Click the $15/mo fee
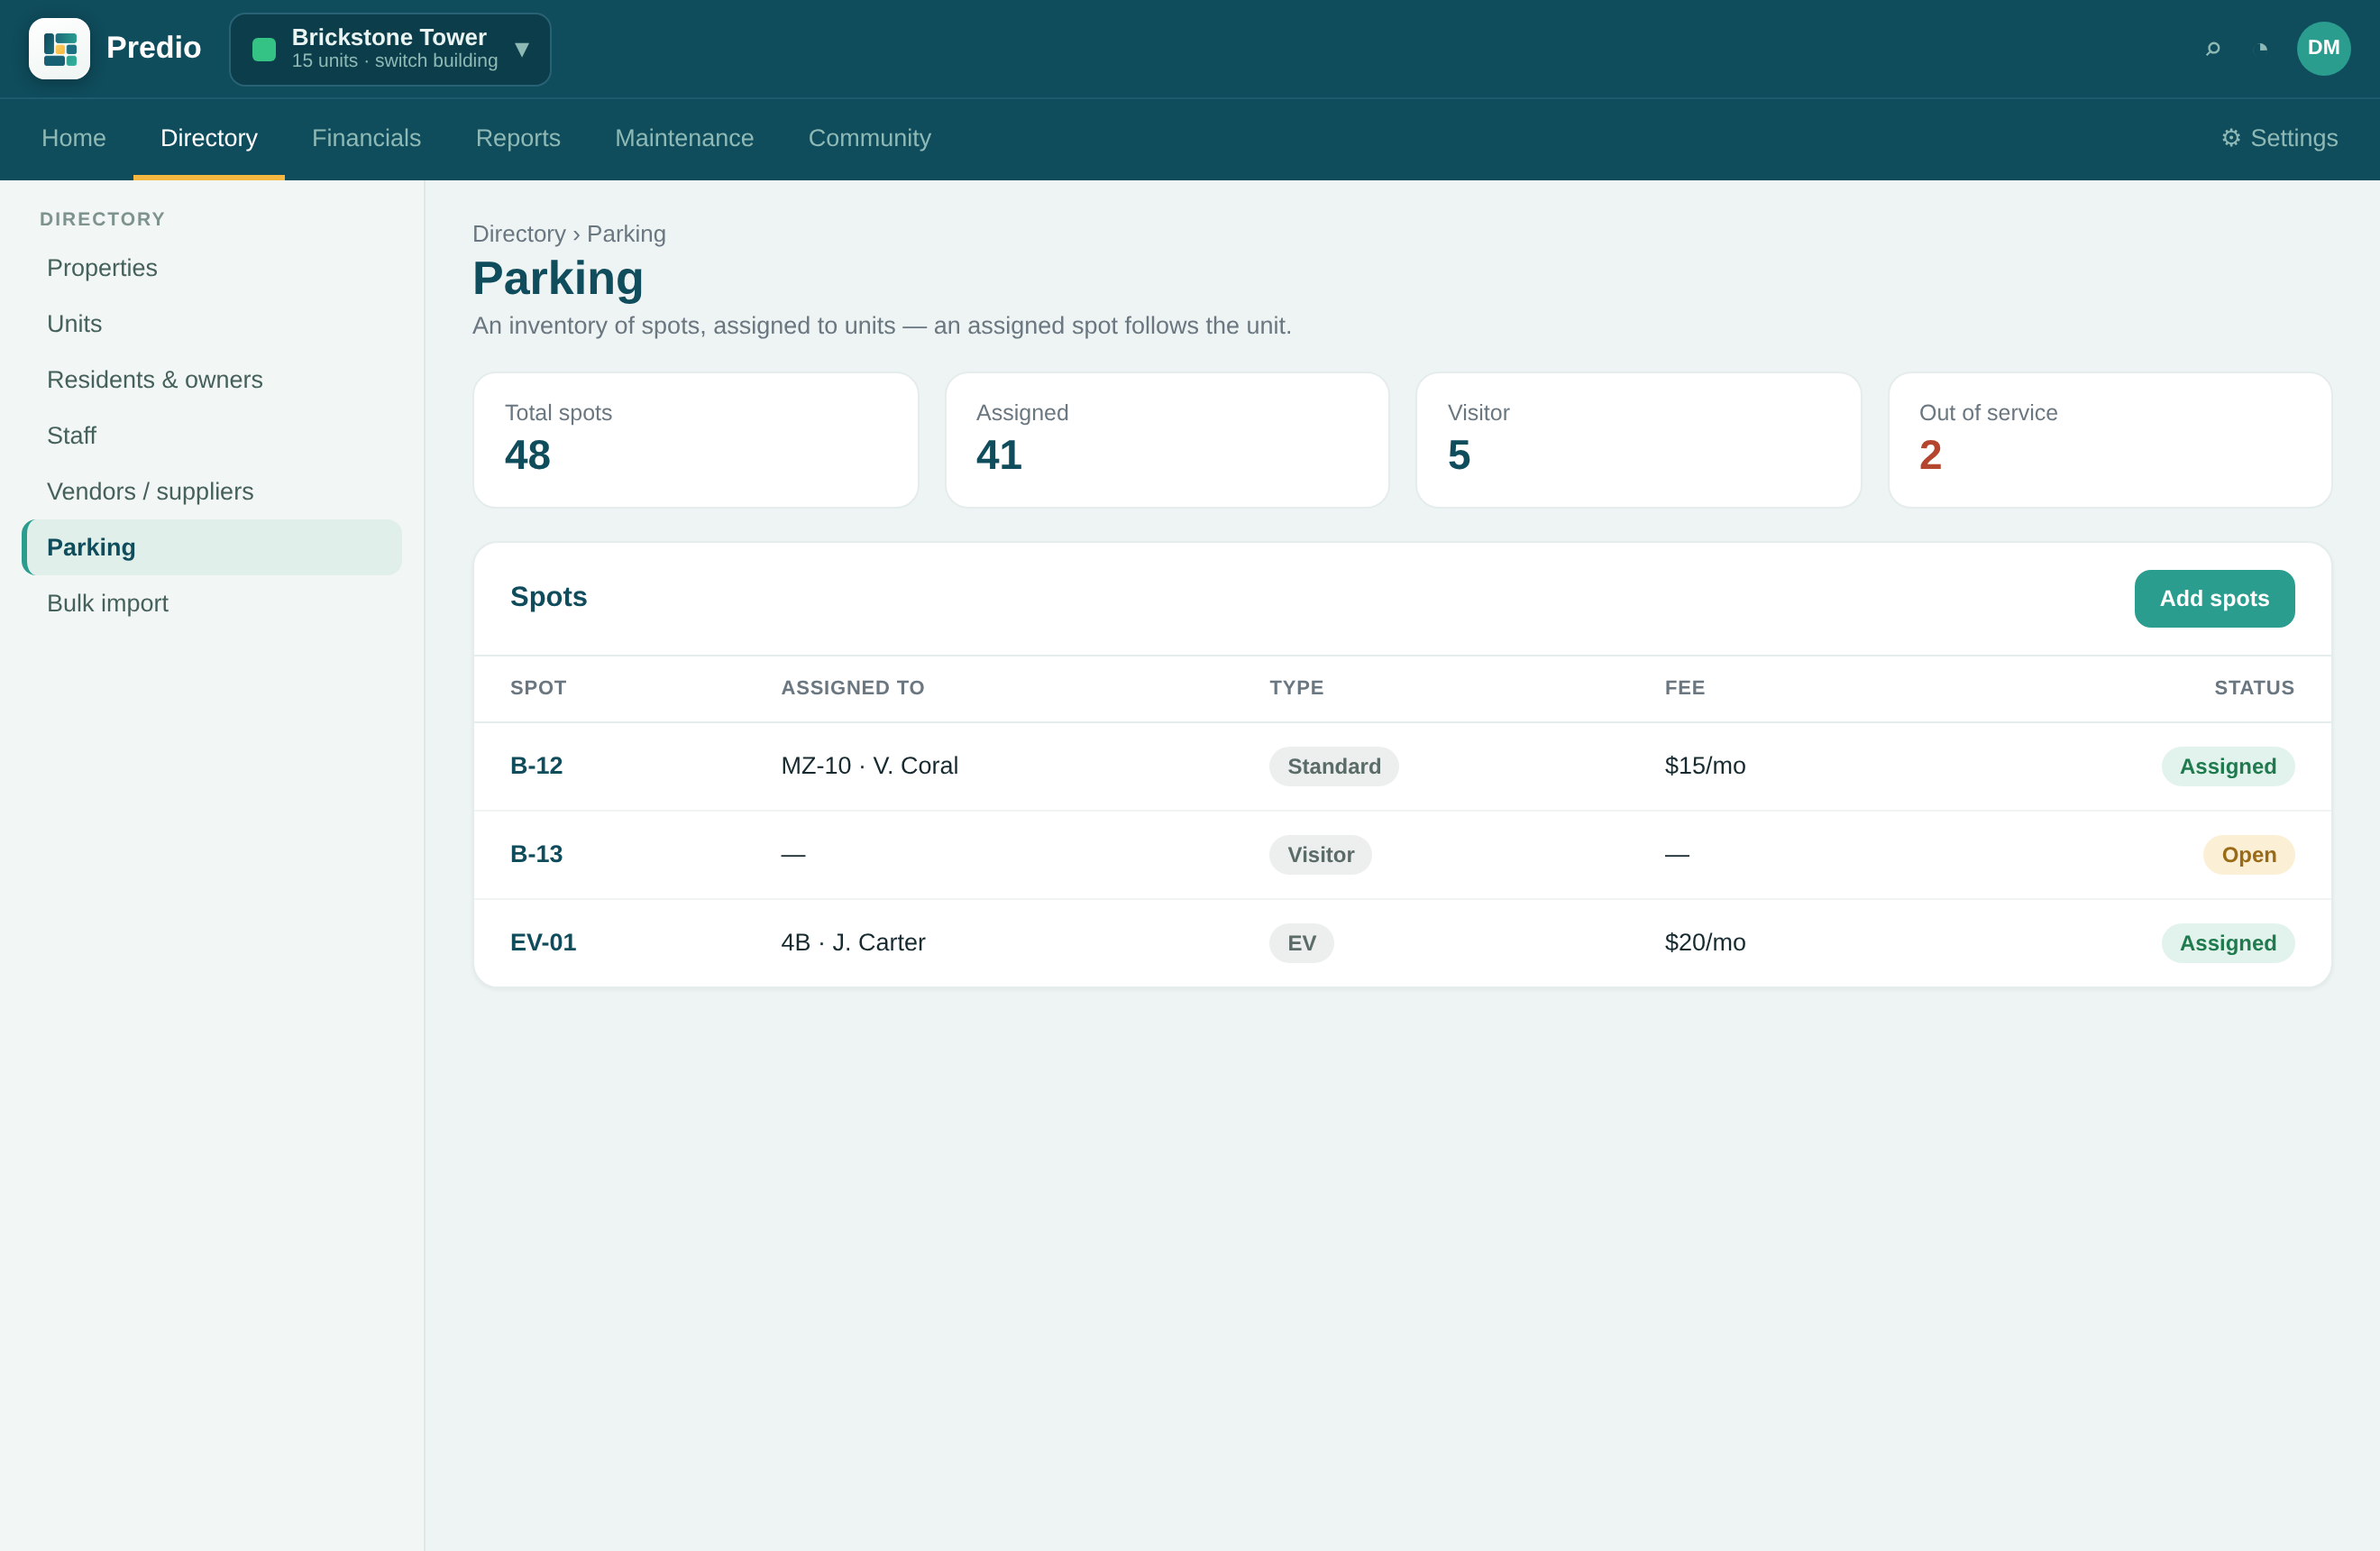Viewport: 2380px width, 1551px height. coord(1705,766)
